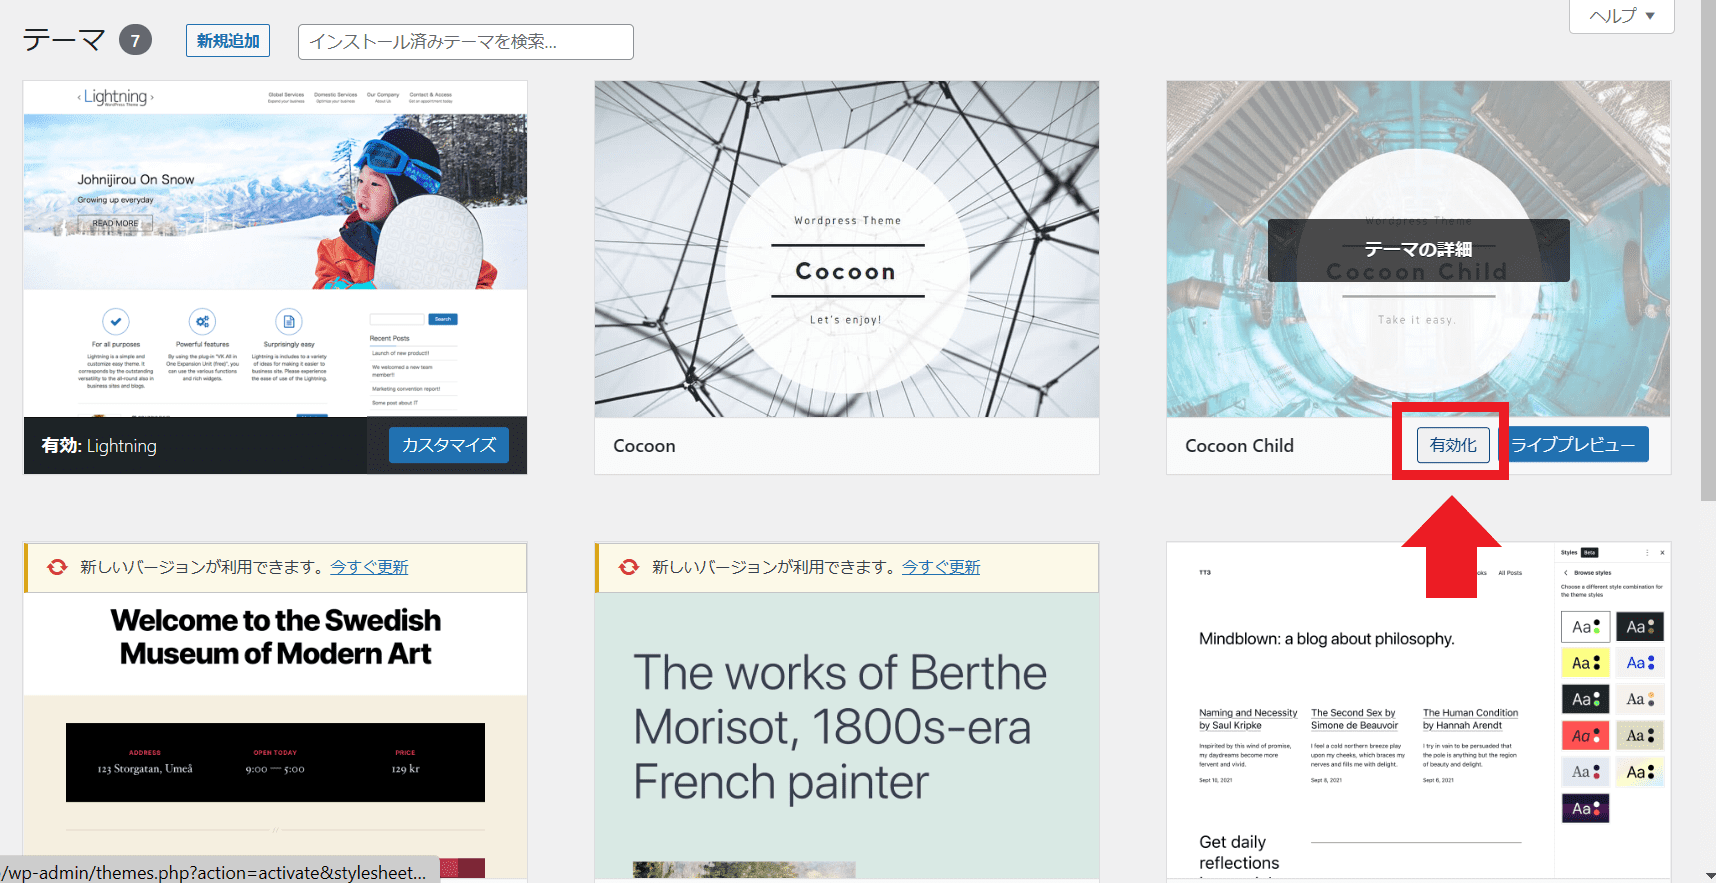Select the red Aa style variation
1716x883 pixels.
tap(1586, 736)
